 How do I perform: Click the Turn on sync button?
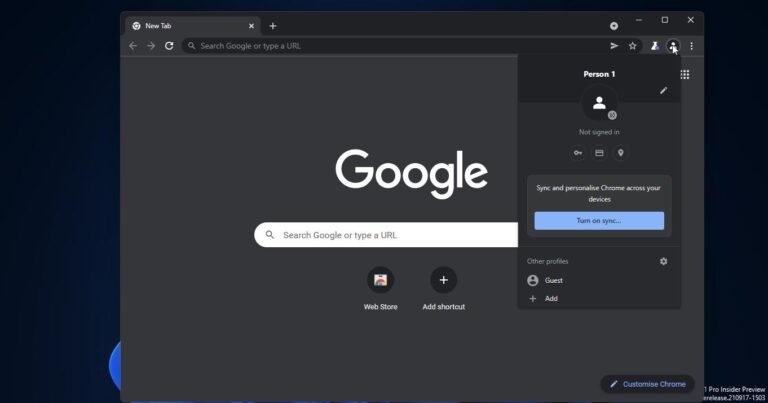[599, 220]
